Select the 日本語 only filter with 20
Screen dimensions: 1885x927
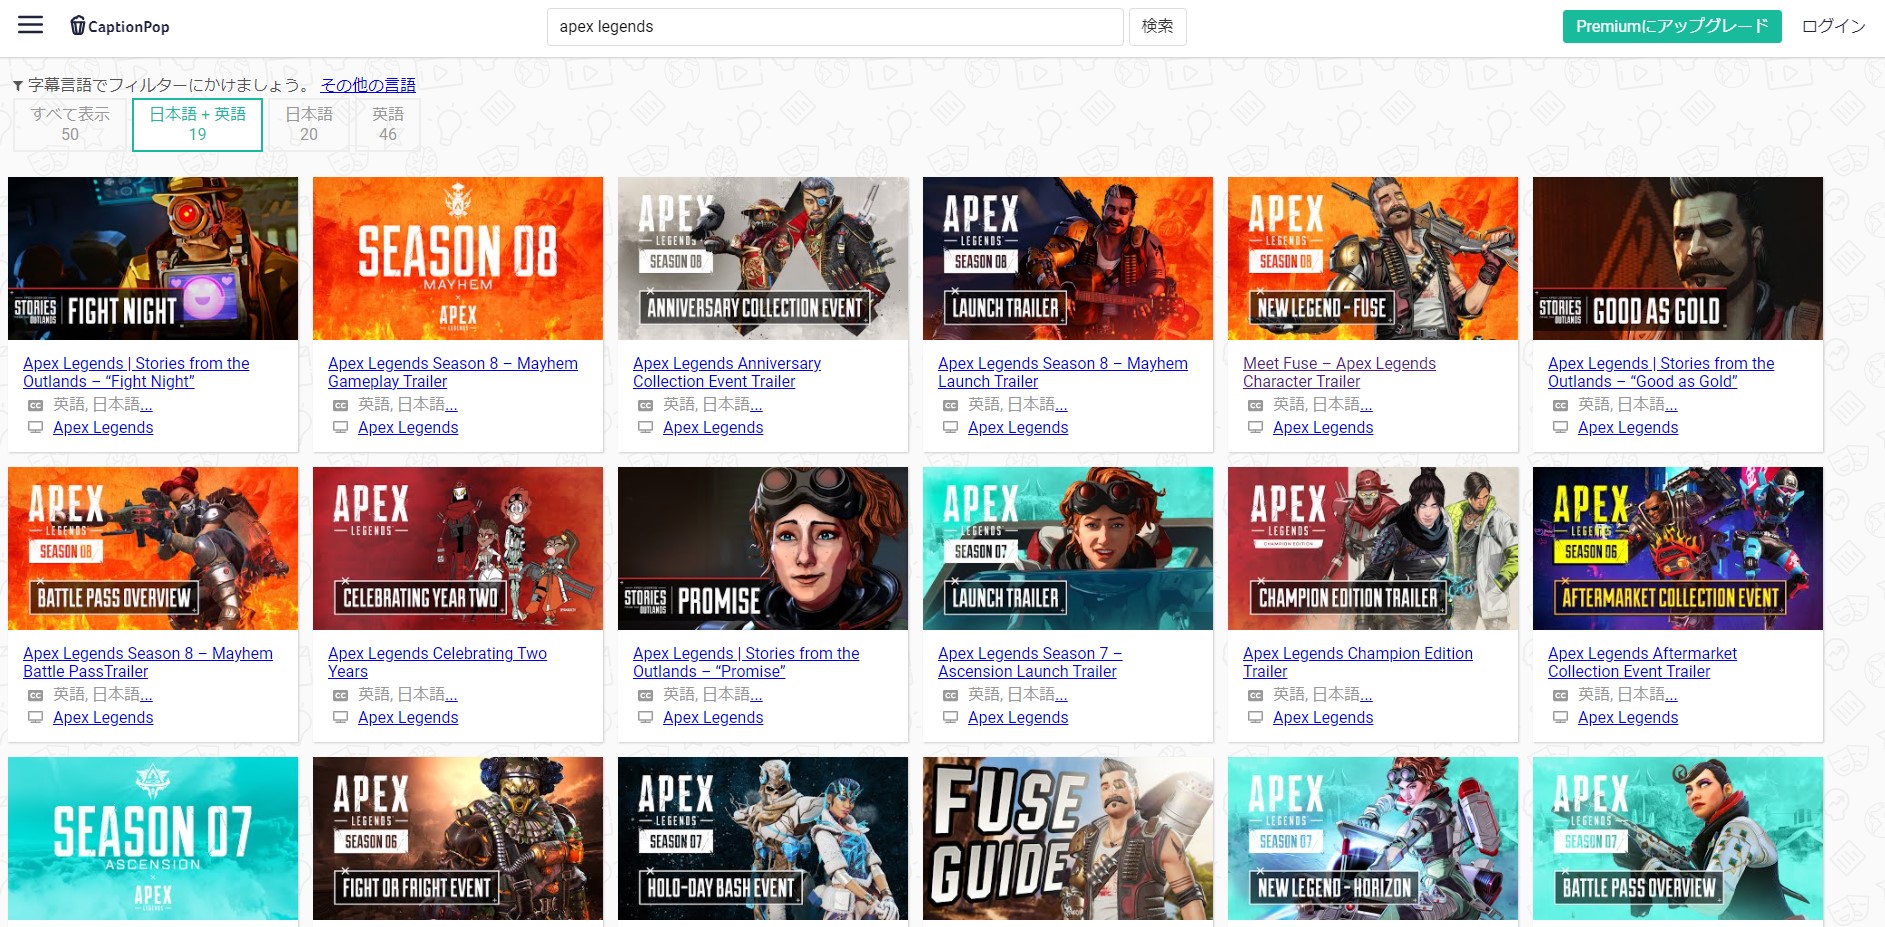309,124
